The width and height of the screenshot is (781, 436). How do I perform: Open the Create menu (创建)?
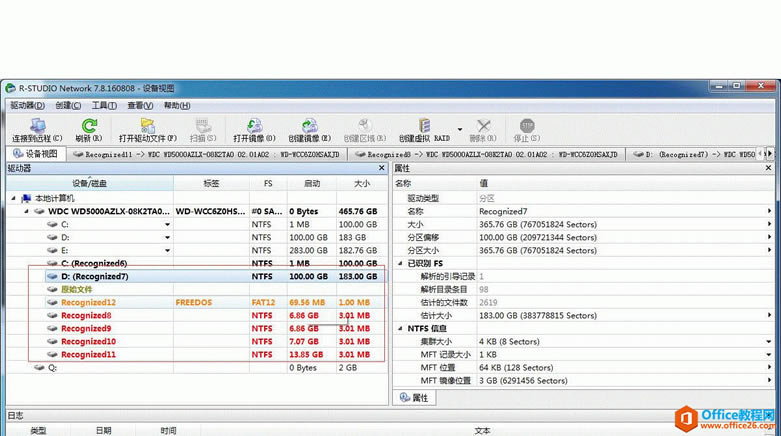68,106
